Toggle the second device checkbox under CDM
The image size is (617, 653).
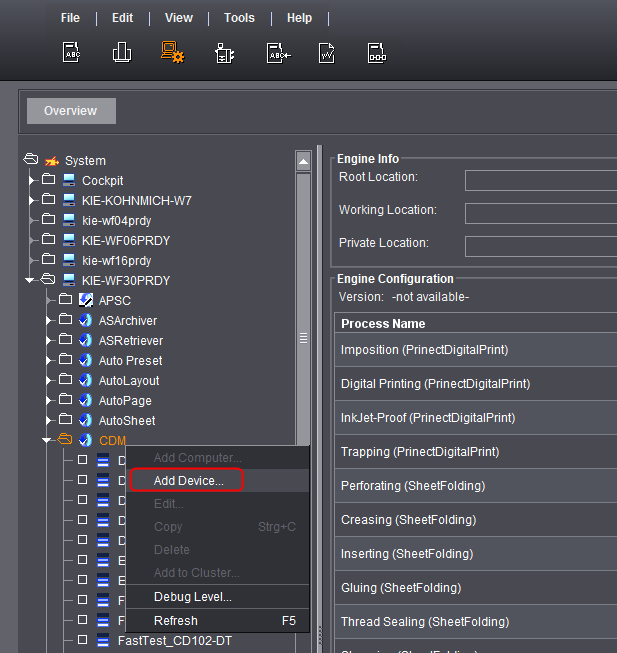coord(82,480)
